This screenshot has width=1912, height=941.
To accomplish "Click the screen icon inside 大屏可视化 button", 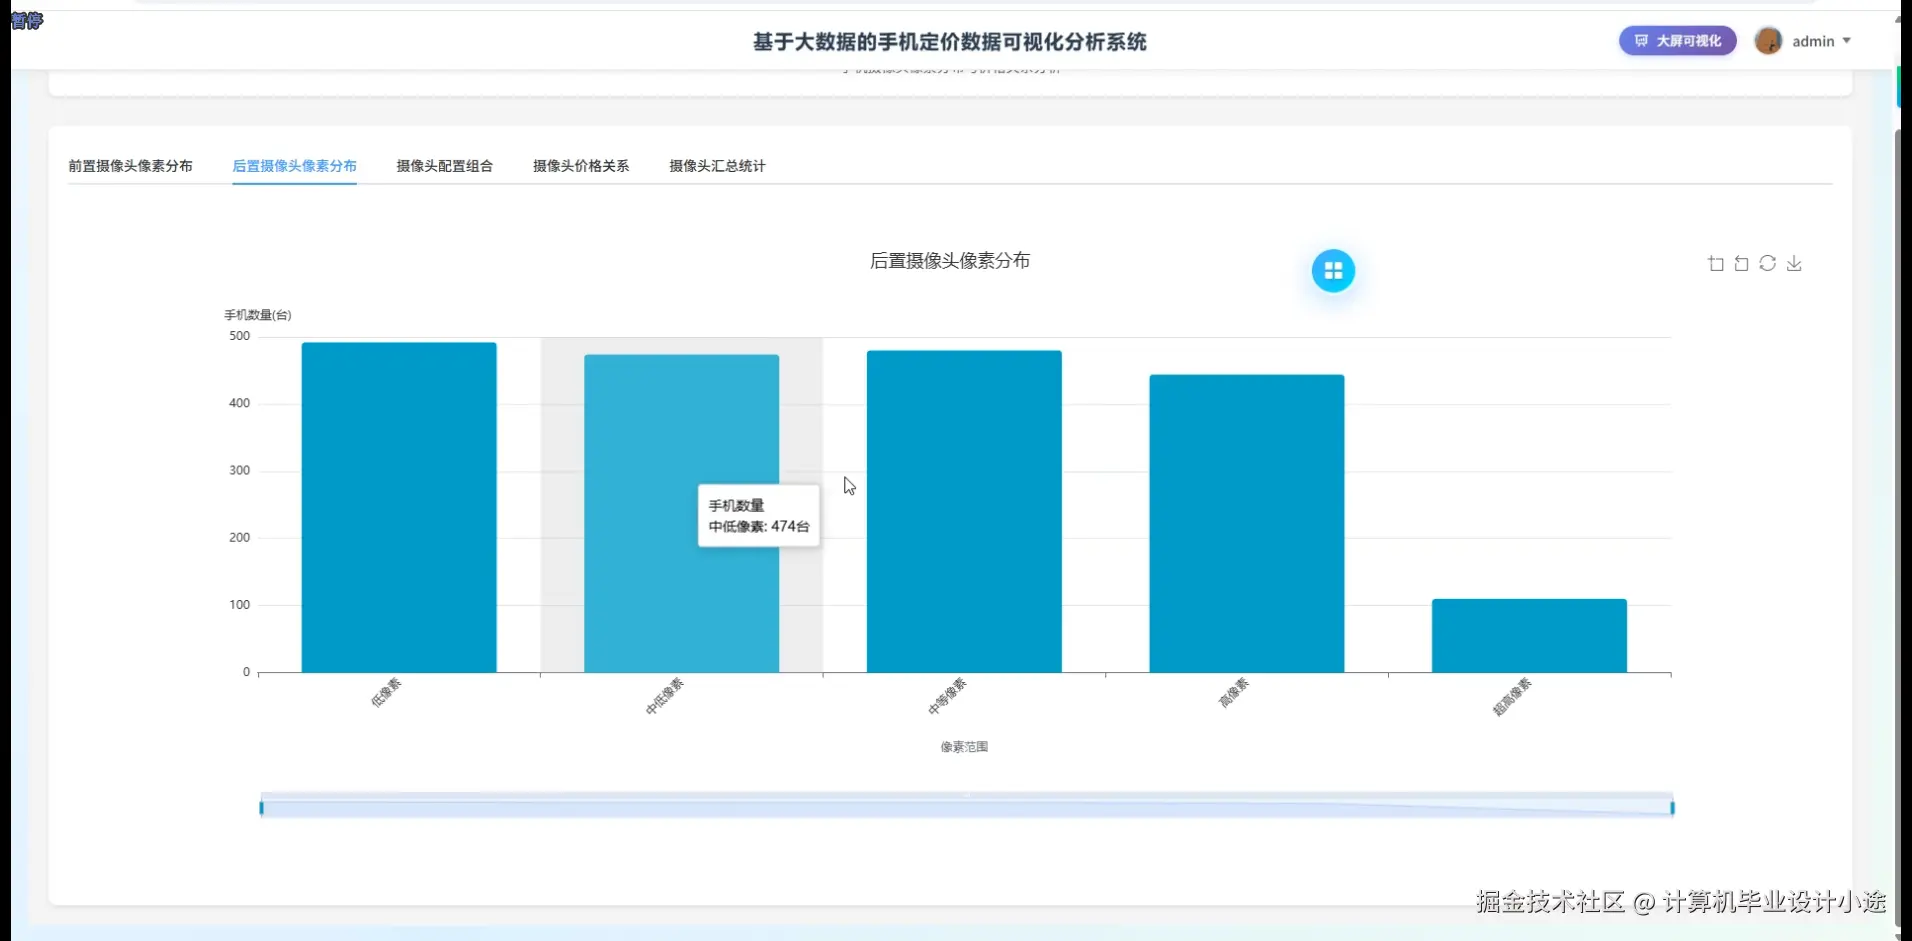I will point(1641,41).
